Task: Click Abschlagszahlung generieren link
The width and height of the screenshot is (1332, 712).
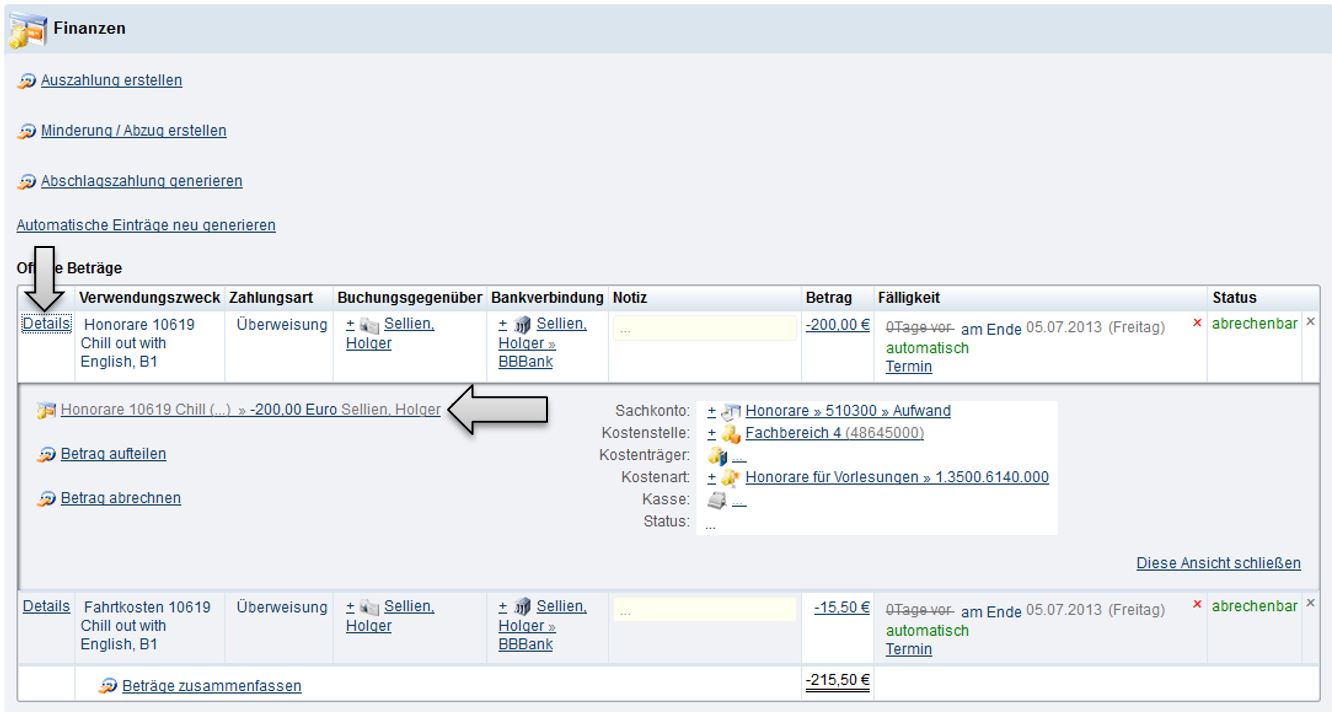Action: click(x=141, y=181)
